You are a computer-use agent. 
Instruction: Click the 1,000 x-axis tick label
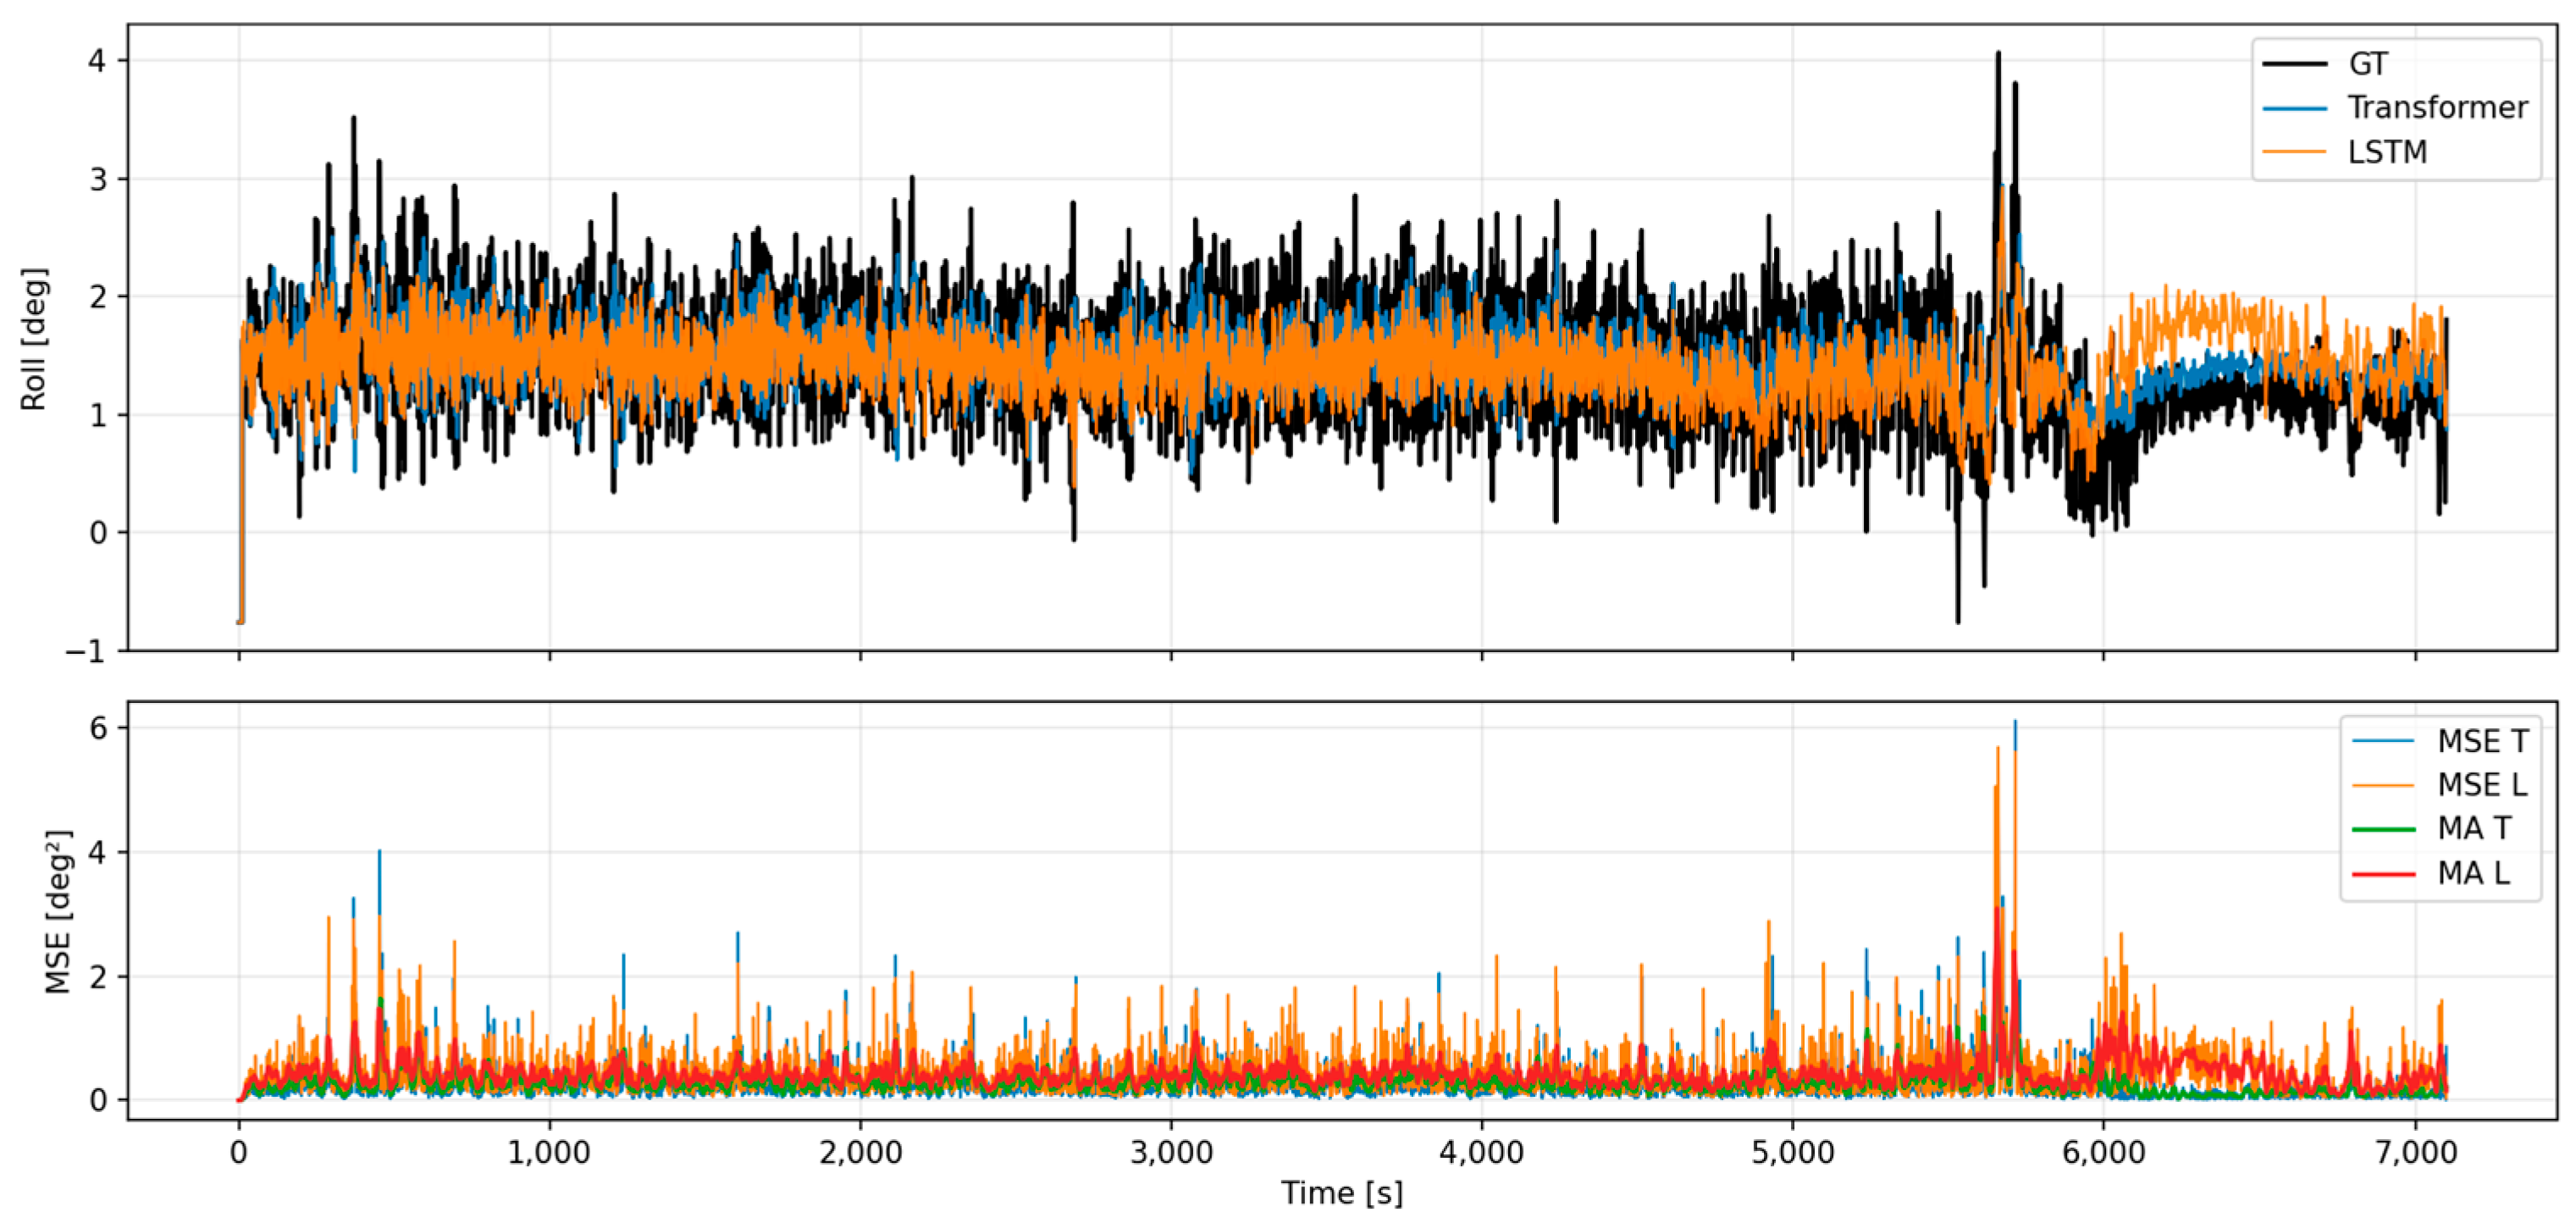(x=549, y=1152)
